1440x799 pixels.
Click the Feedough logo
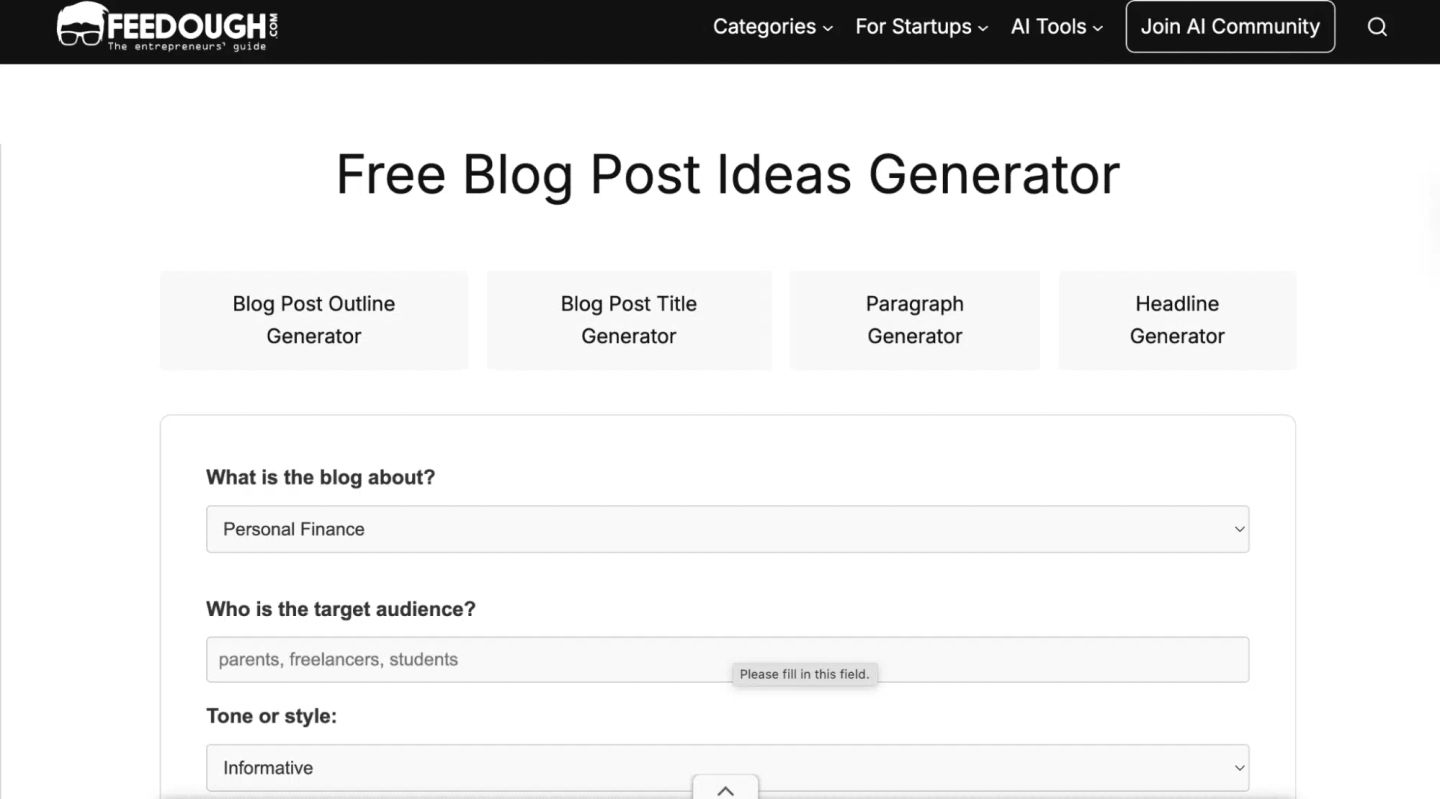[167, 26]
